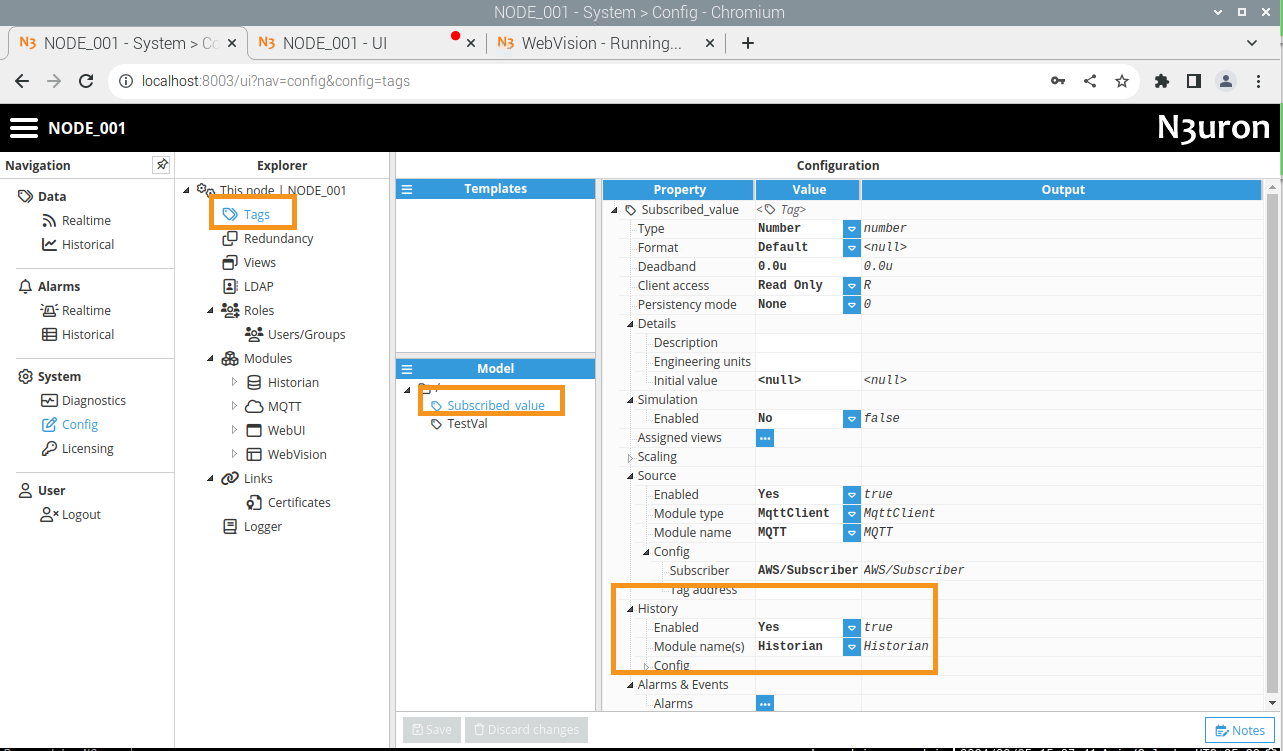
Task: Select Views in the Explorer tree
Action: [x=249, y=263]
